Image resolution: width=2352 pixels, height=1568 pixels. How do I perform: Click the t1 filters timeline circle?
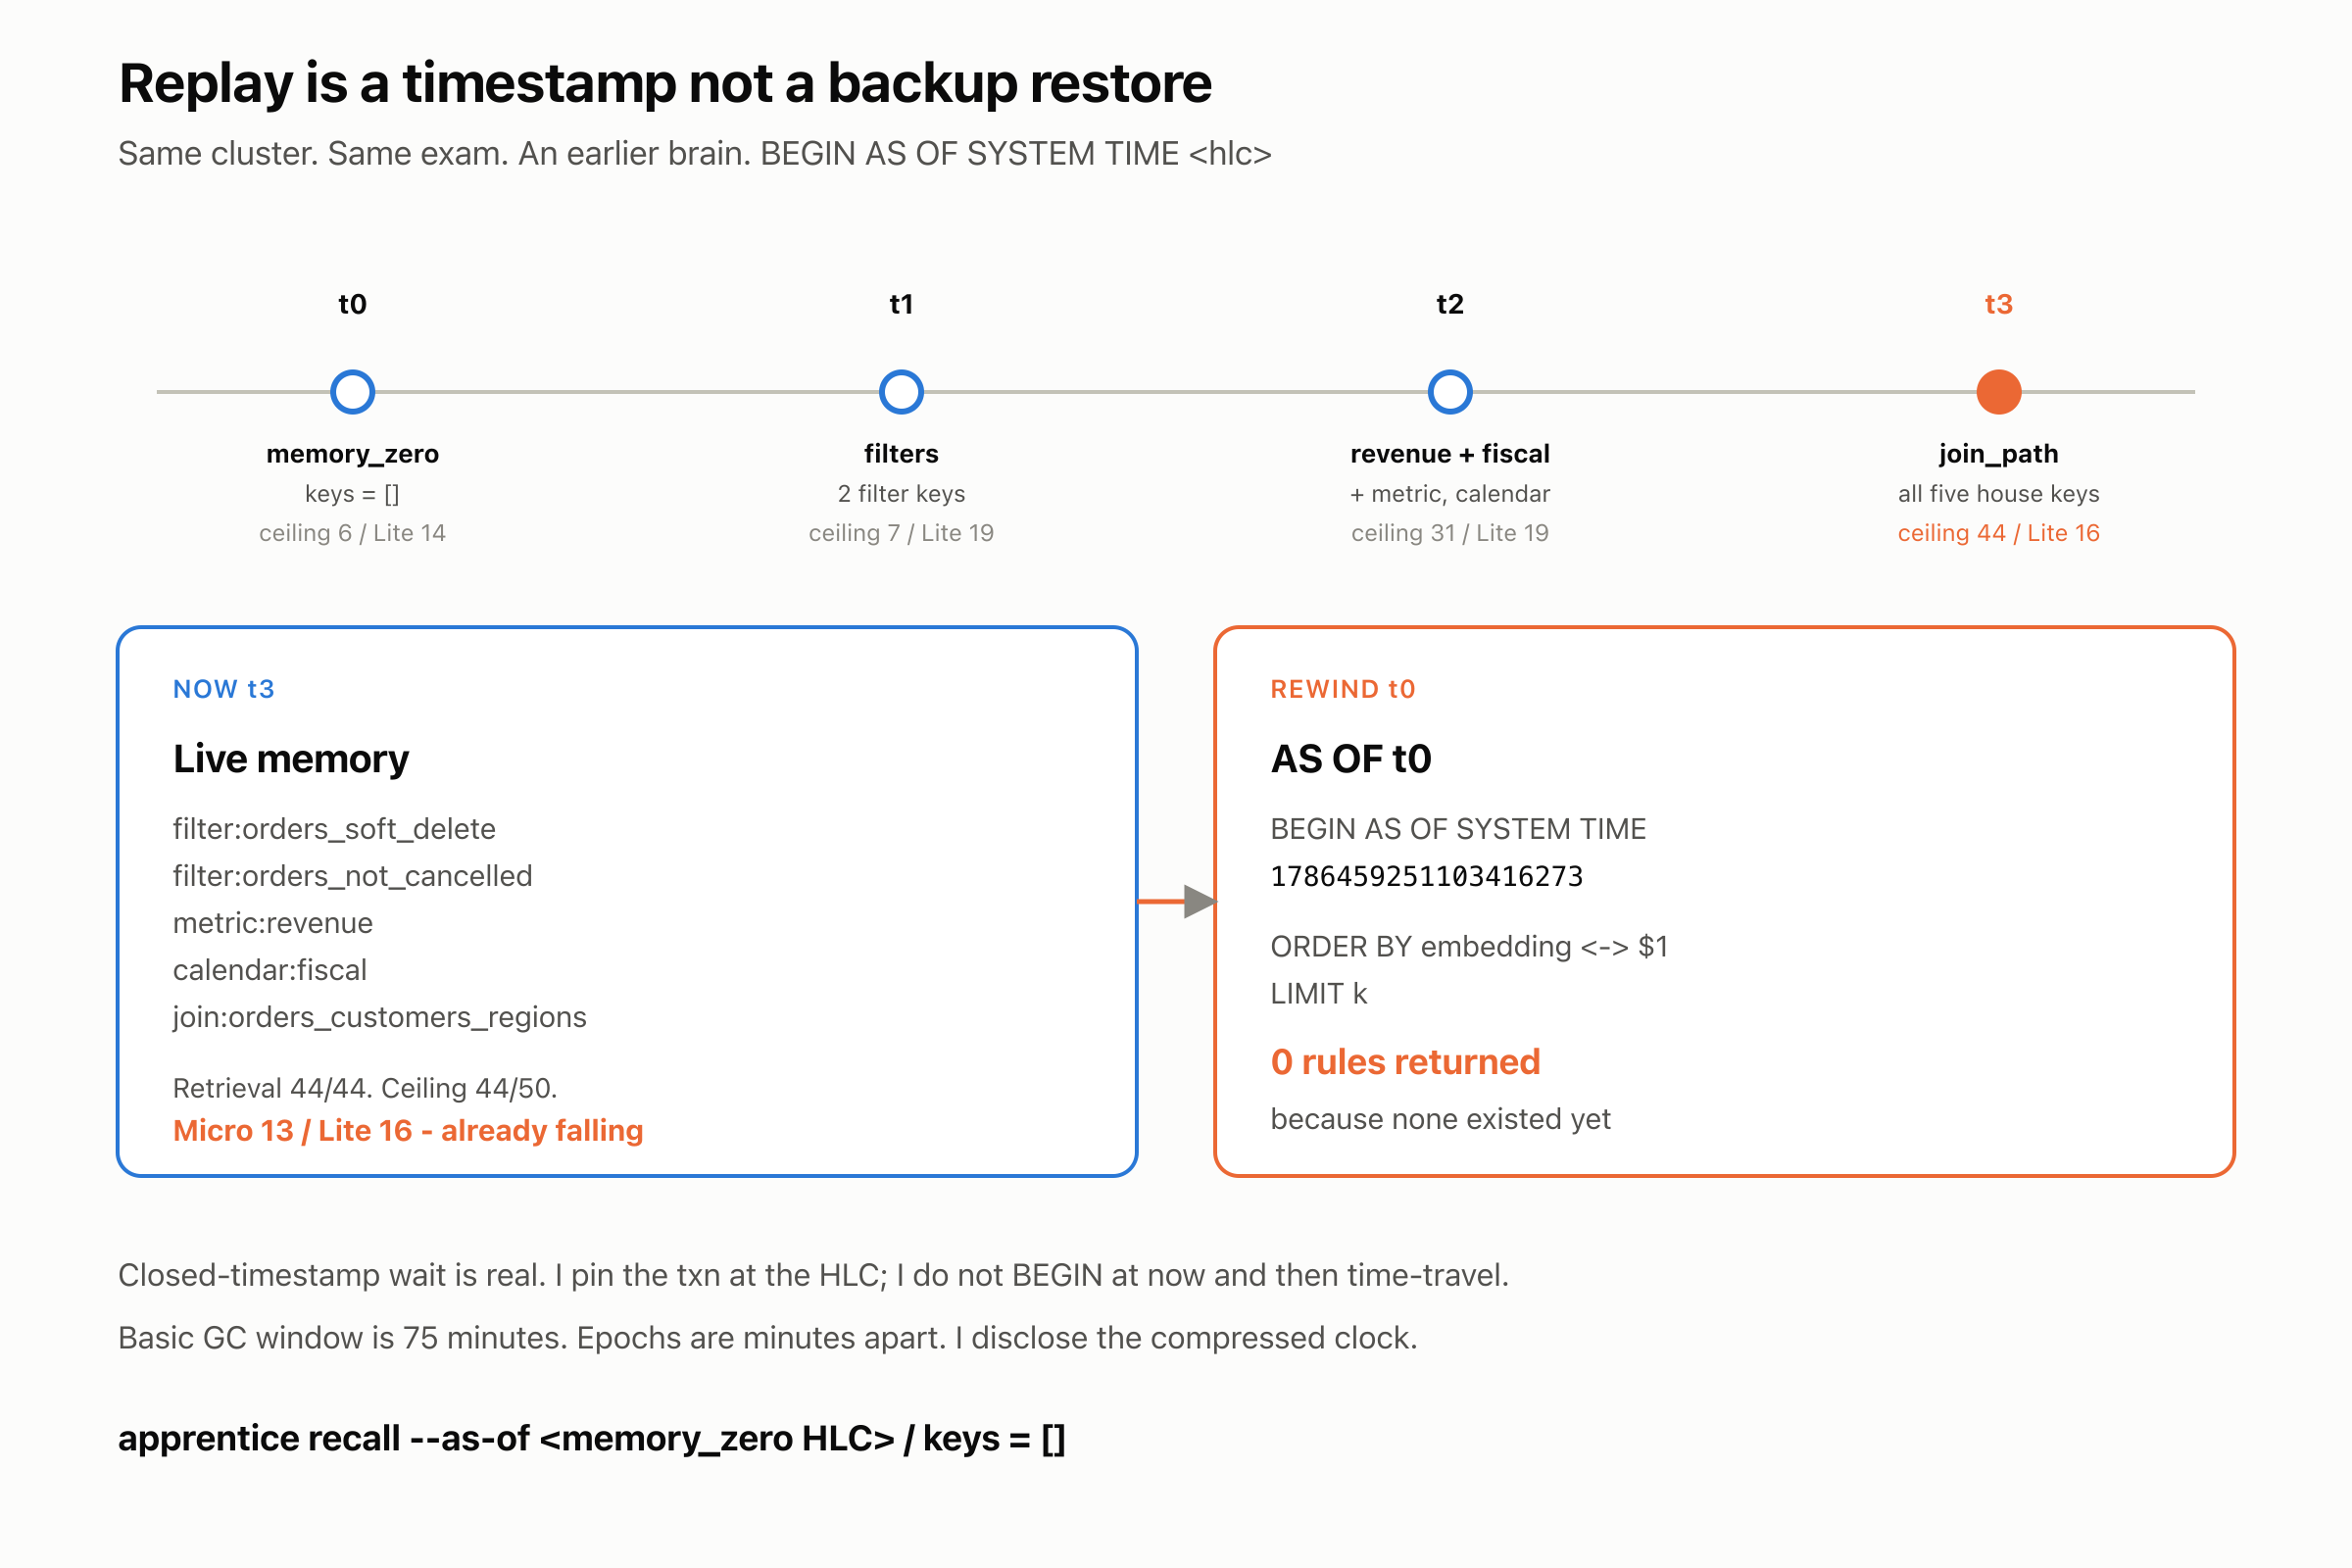pyautogui.click(x=901, y=392)
